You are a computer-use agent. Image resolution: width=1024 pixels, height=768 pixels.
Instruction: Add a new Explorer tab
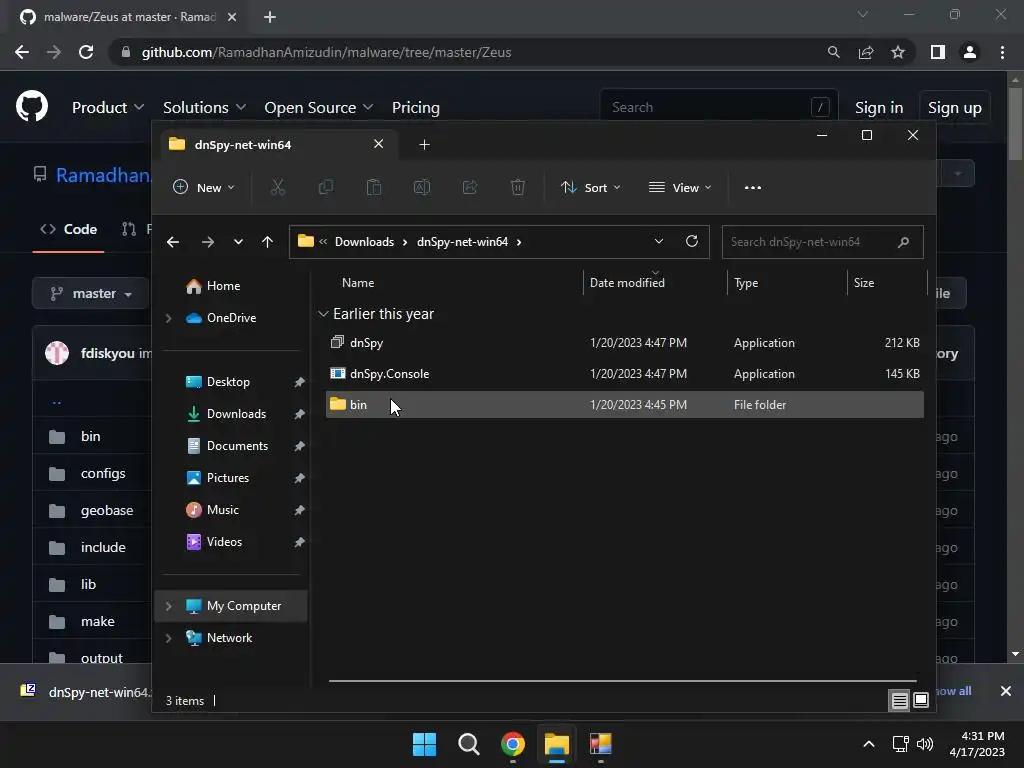coord(424,144)
